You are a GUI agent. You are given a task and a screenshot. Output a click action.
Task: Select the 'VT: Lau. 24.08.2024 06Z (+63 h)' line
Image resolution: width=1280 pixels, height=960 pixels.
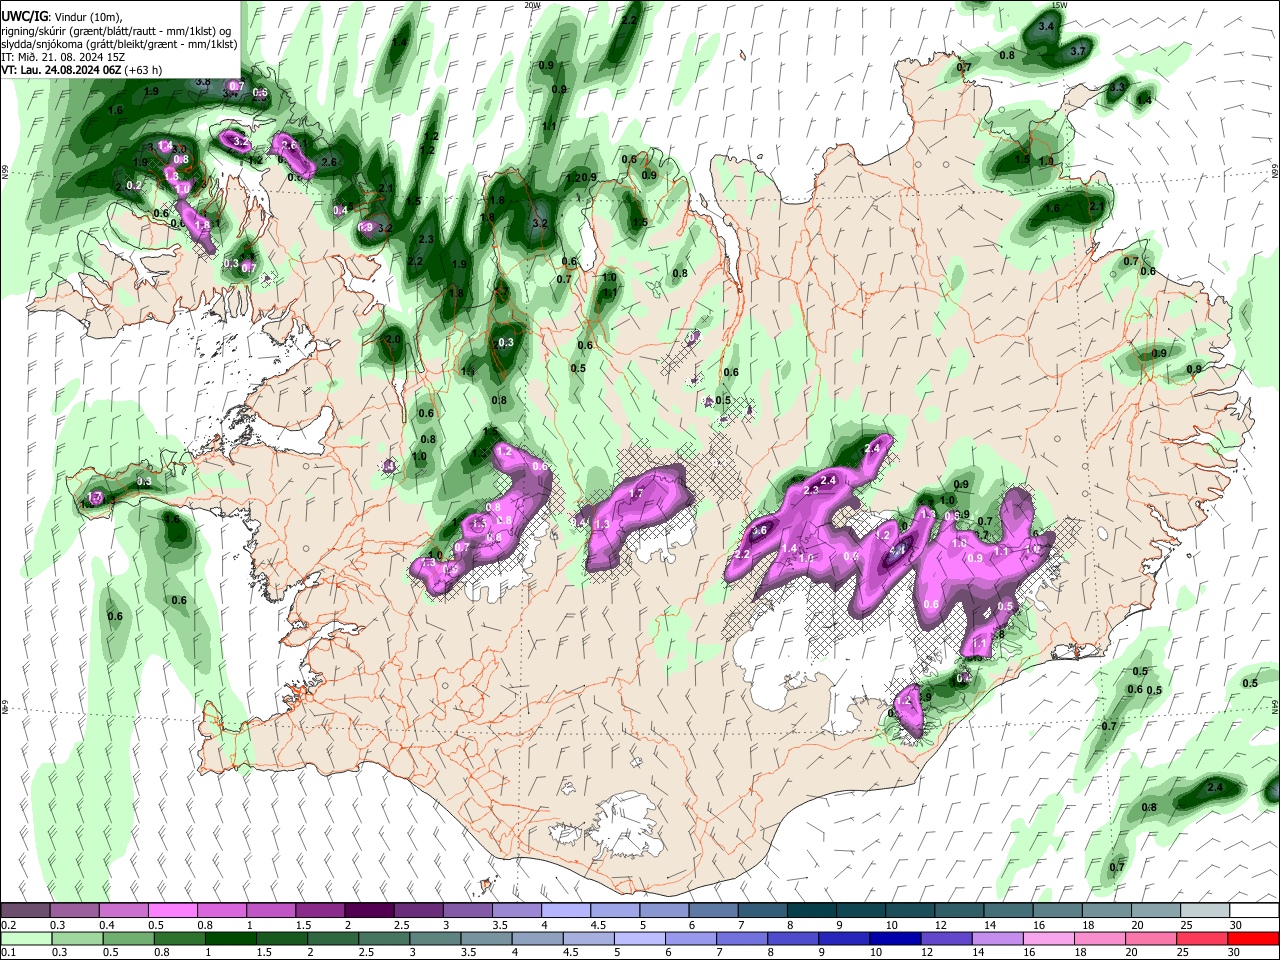click(82, 70)
